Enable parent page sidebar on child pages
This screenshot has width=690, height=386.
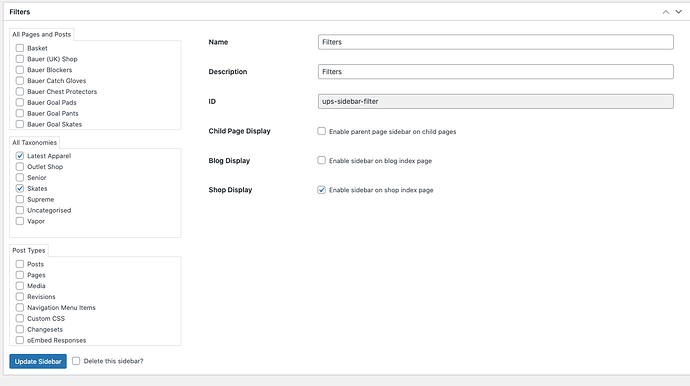[322, 131]
